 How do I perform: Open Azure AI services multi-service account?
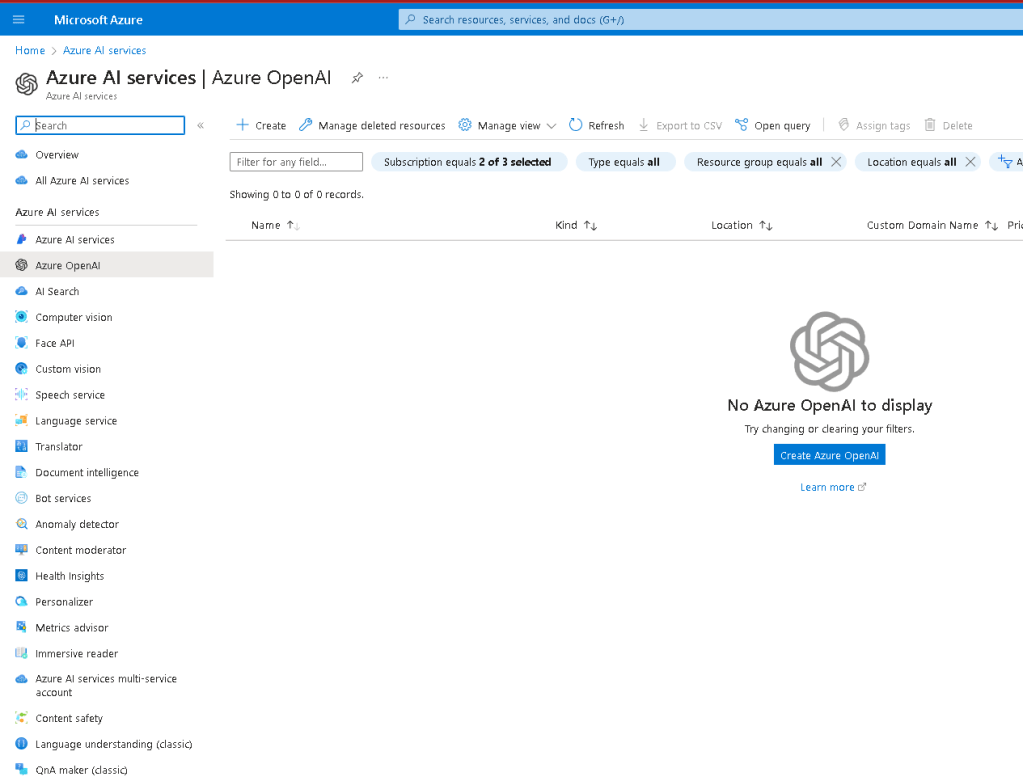click(x=106, y=686)
